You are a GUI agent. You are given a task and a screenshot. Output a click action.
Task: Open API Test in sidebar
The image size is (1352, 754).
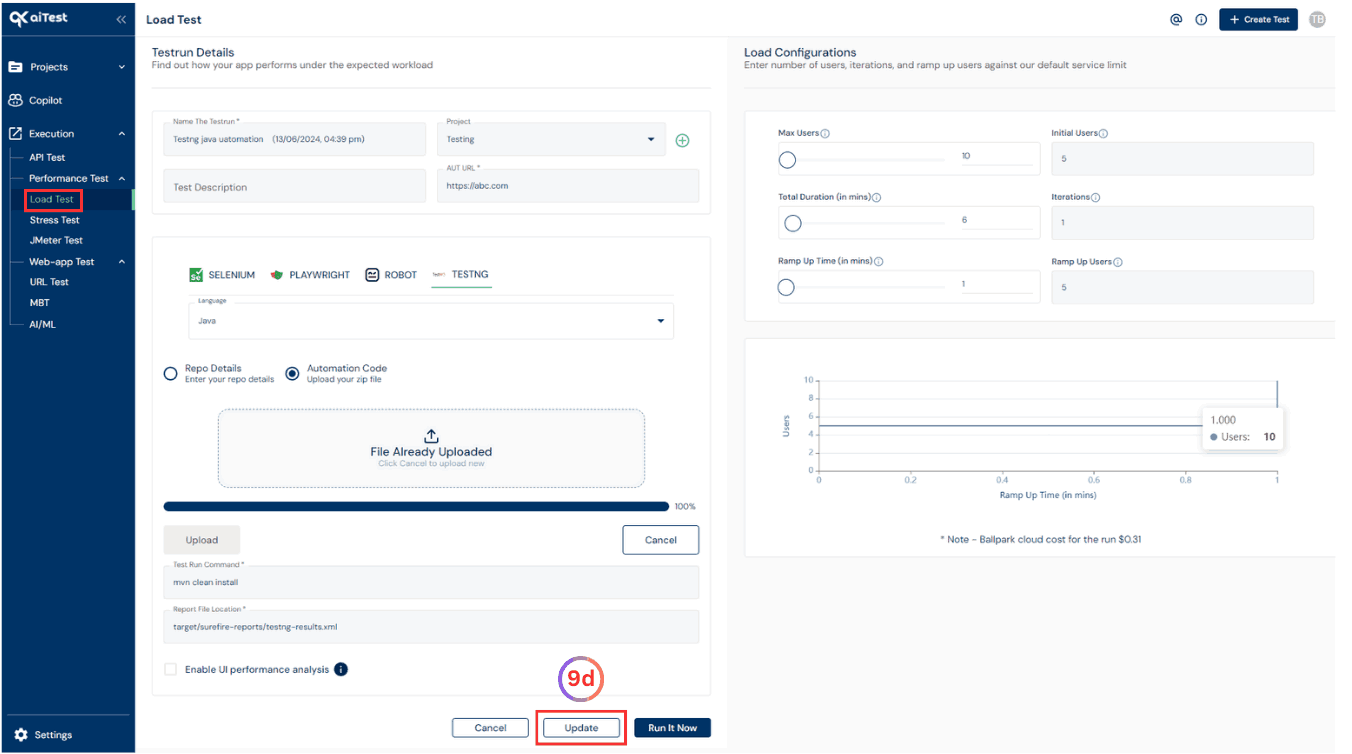47,157
